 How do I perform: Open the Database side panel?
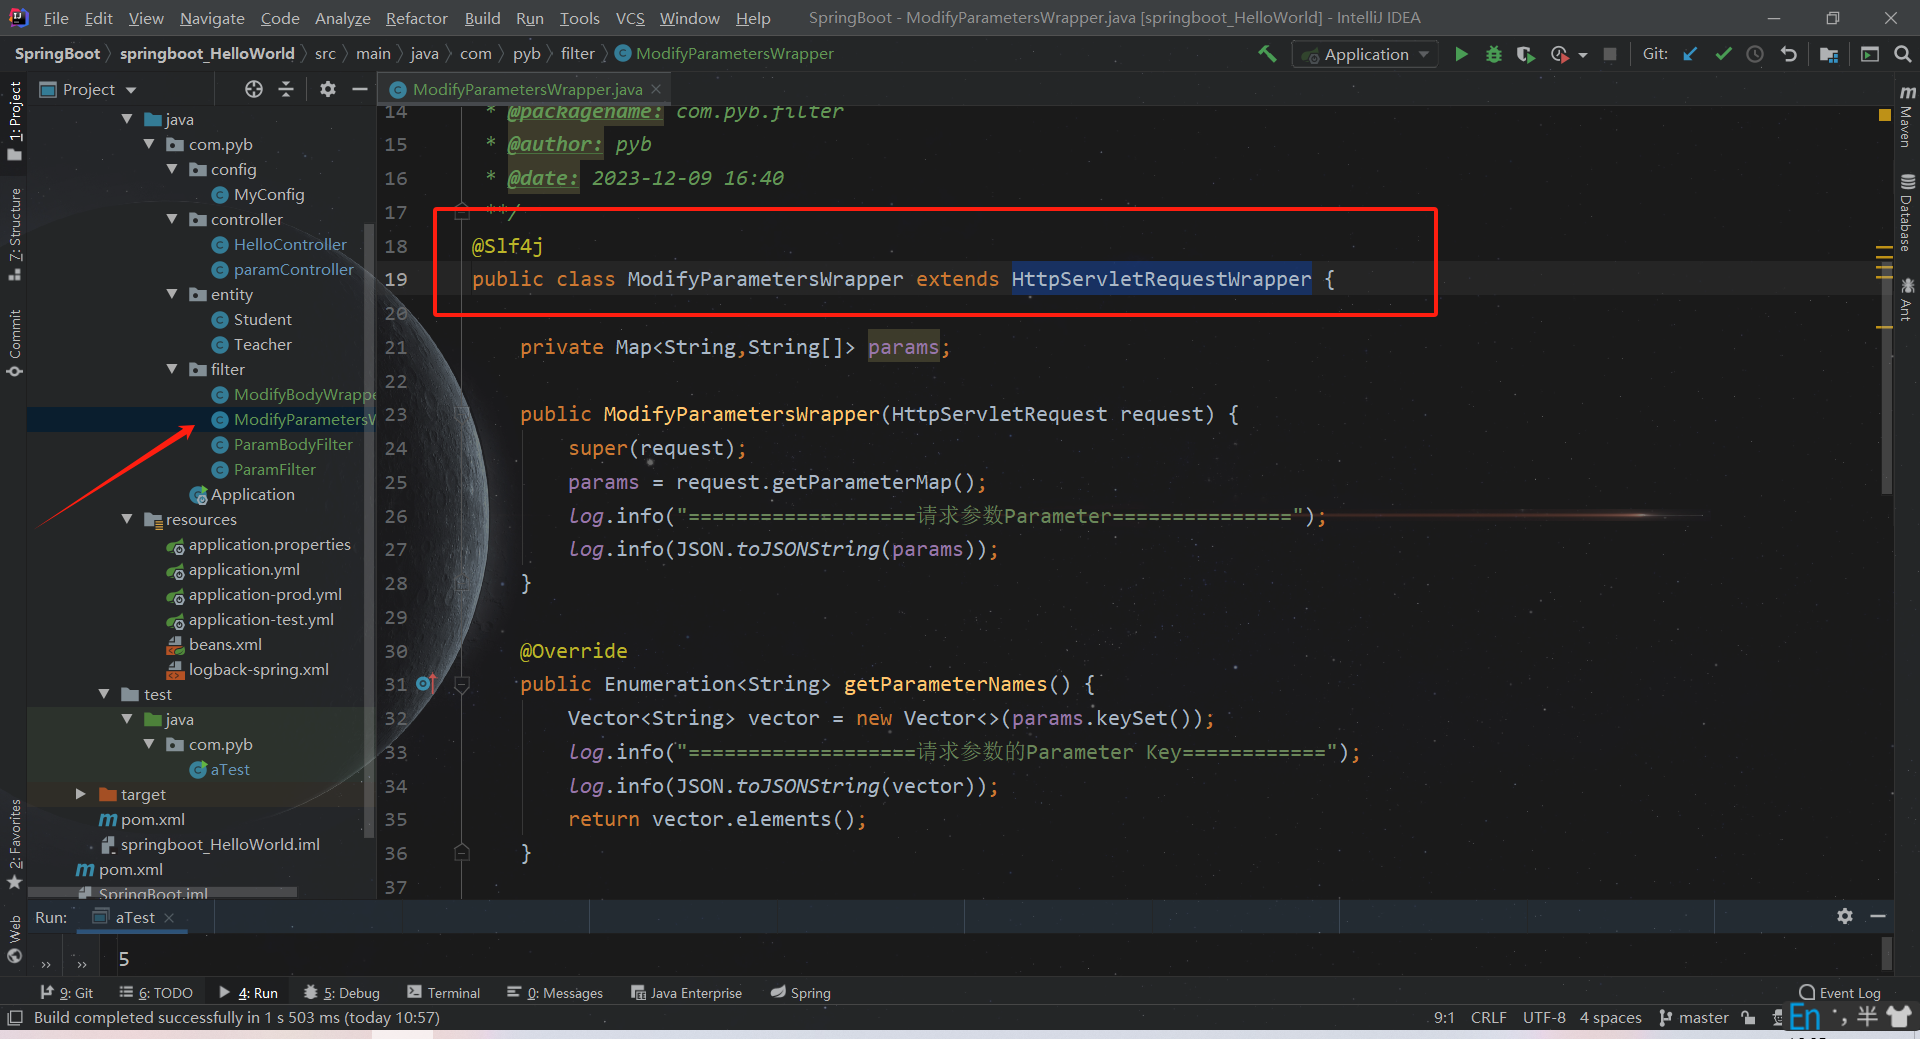pos(1907,212)
